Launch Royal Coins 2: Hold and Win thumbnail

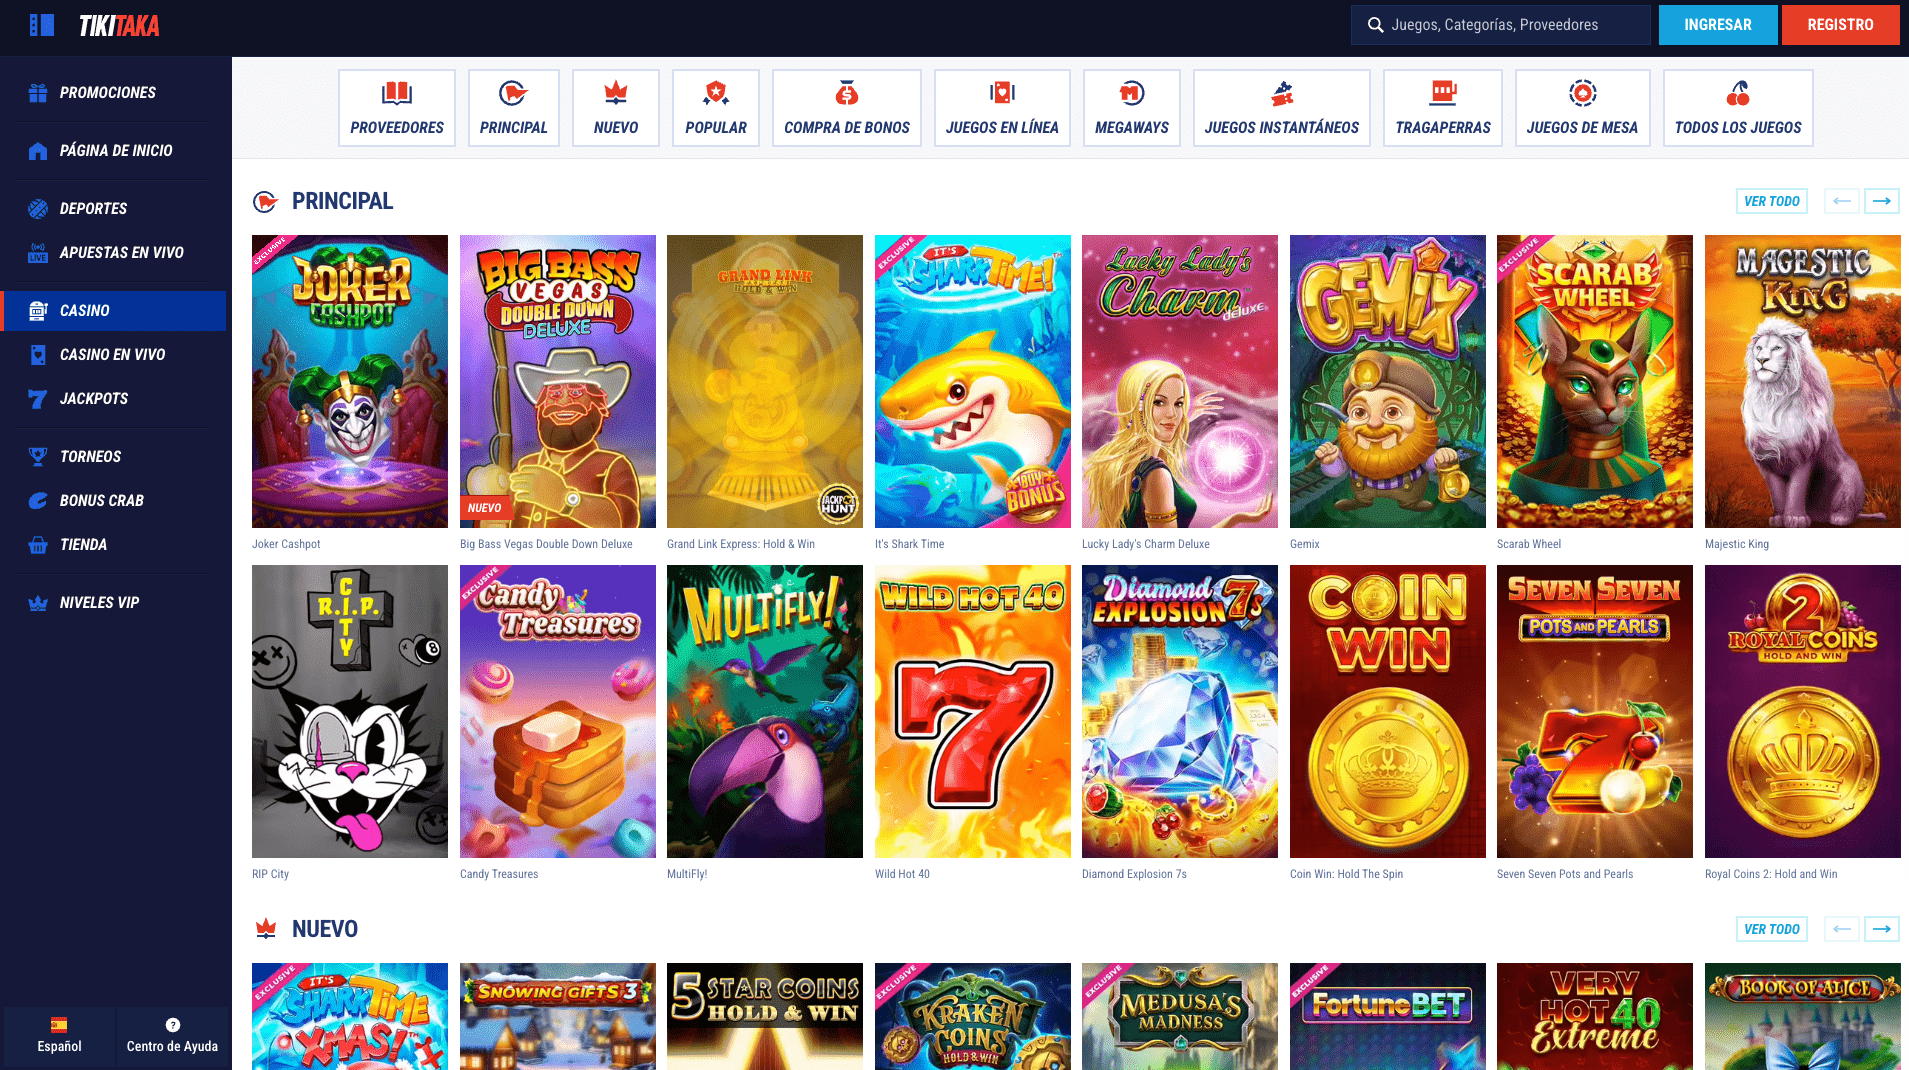(1803, 711)
